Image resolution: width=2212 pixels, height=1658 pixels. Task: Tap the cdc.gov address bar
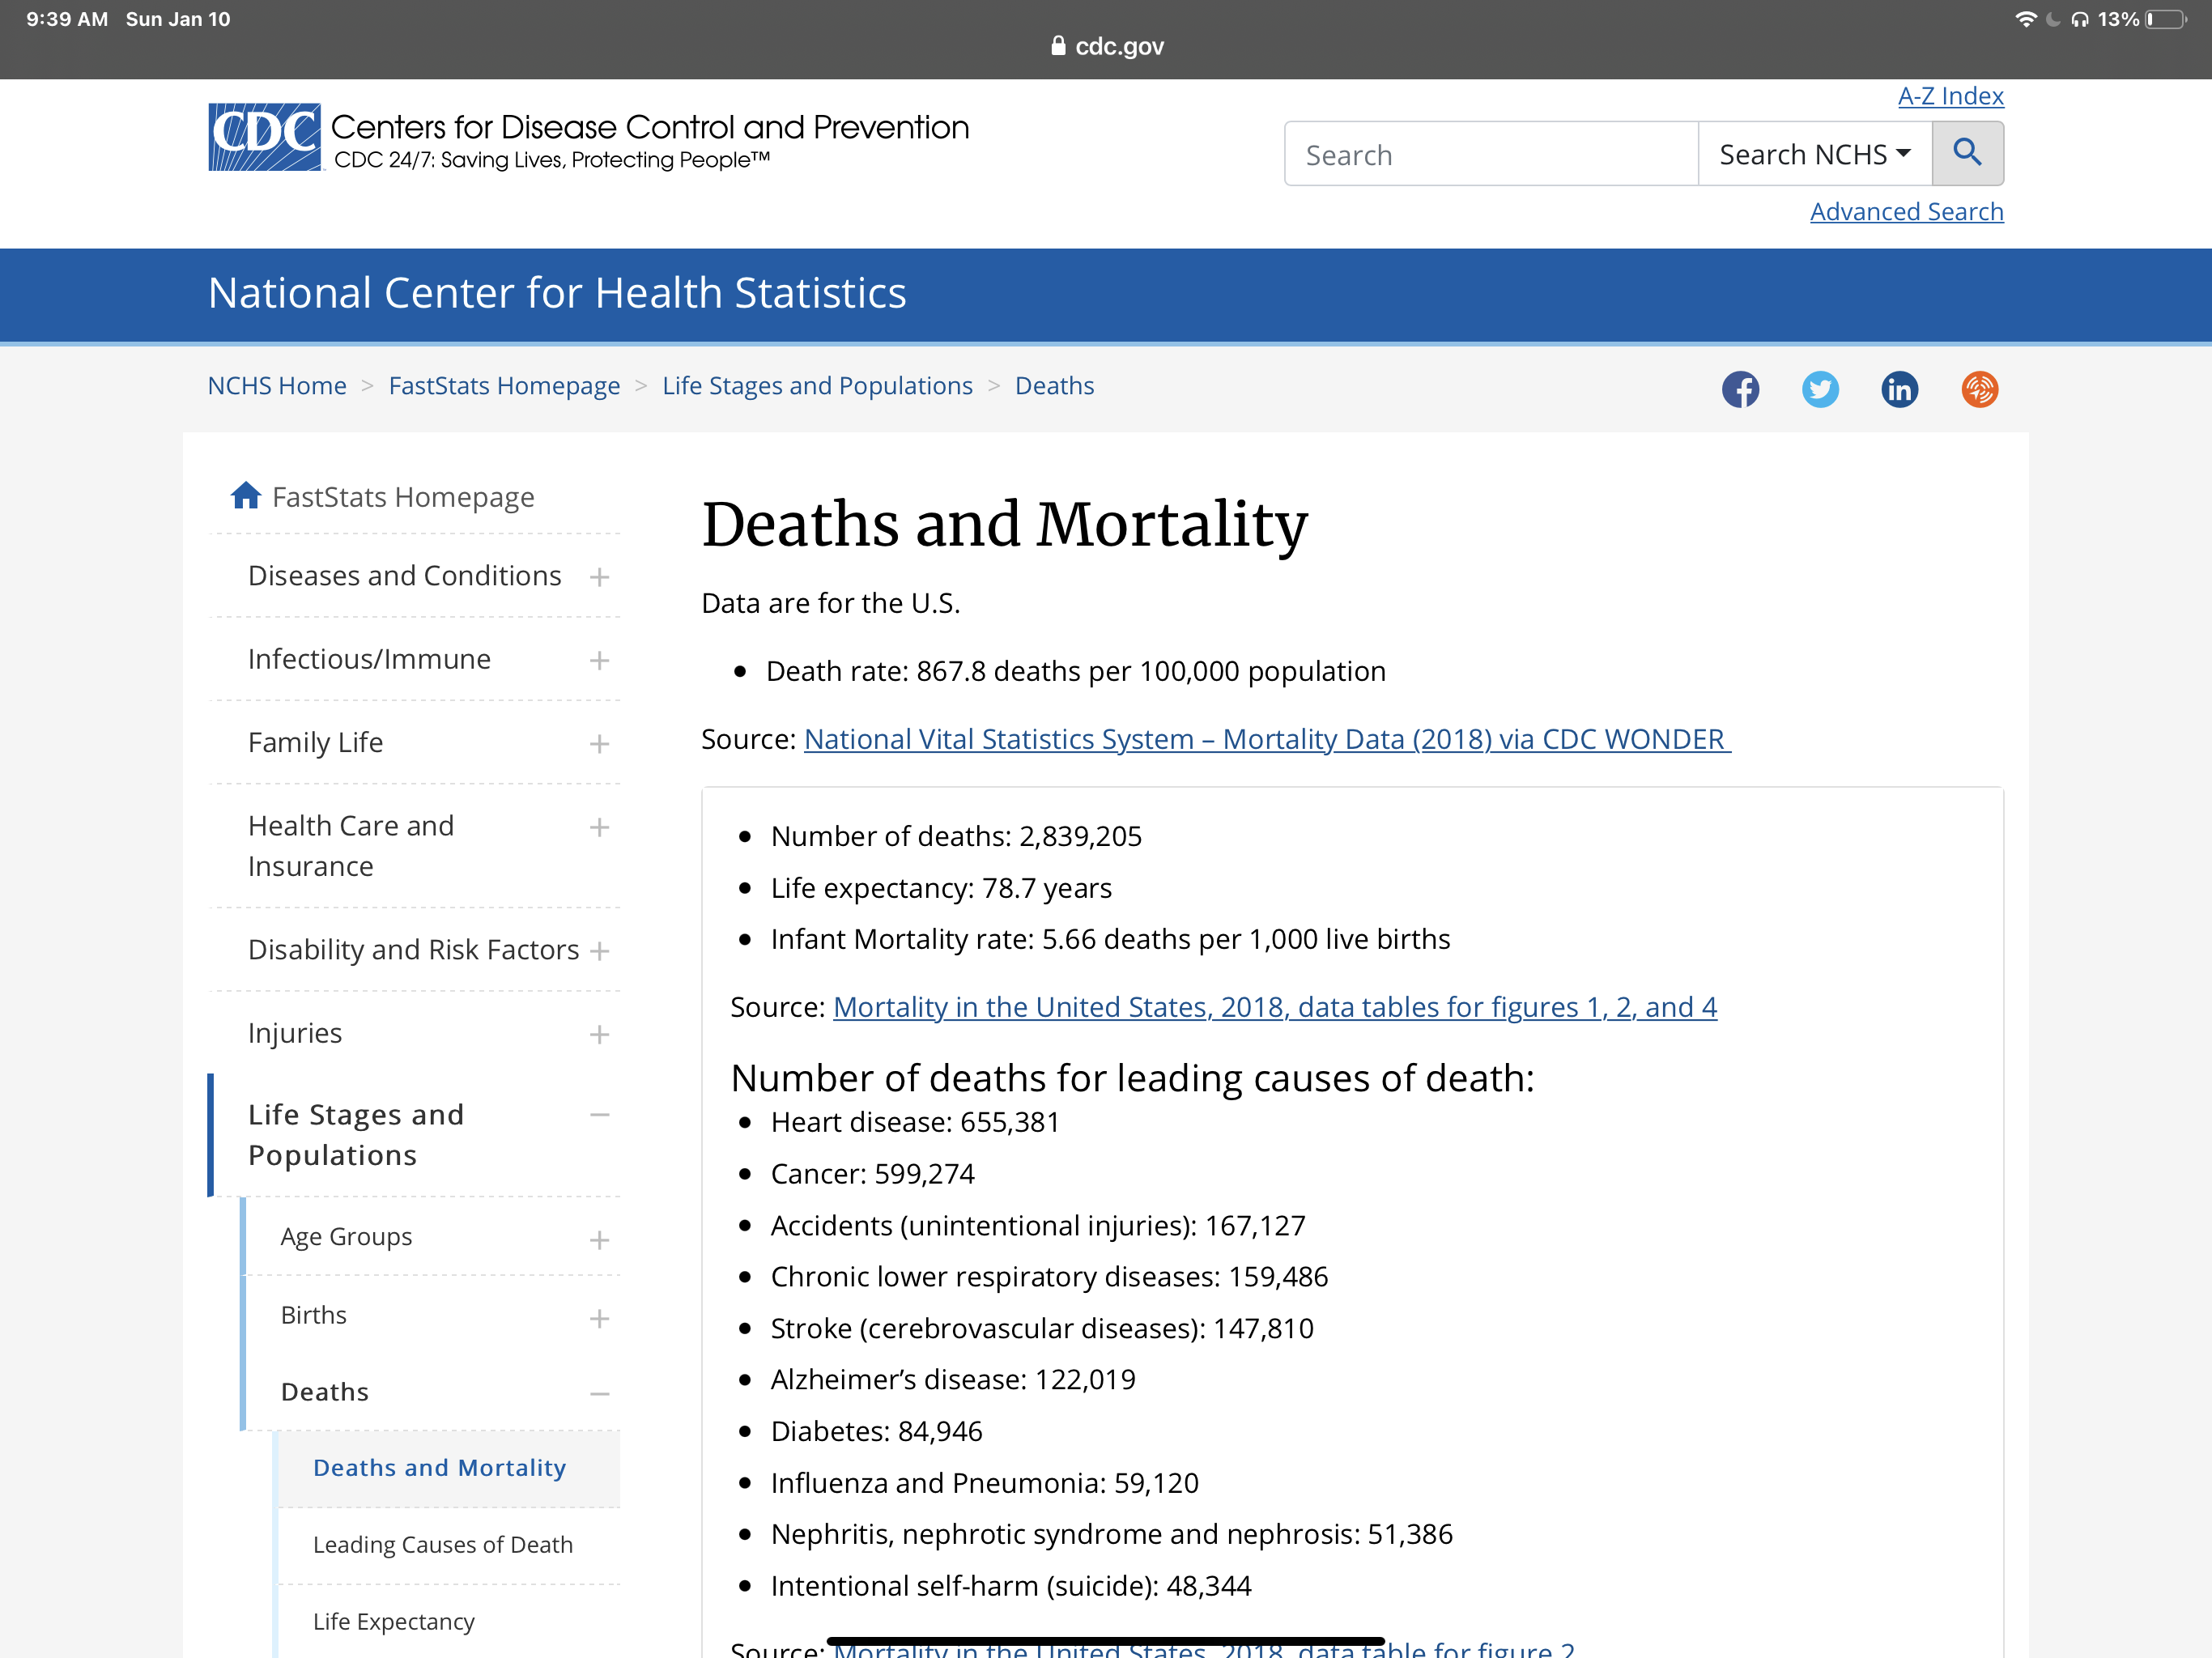point(1107,46)
